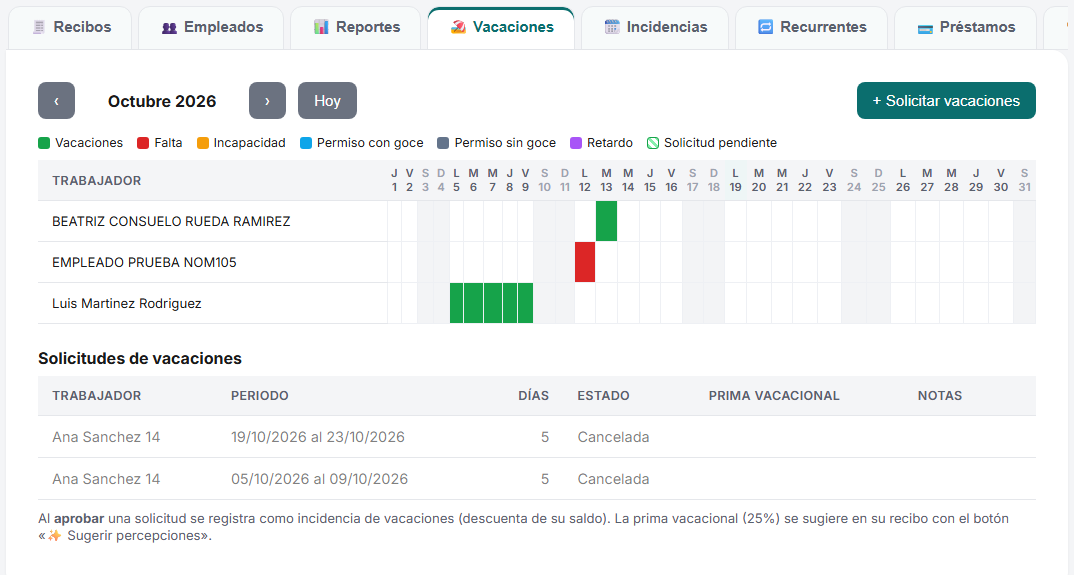Click period 05/10/2026 al 09/10/2026
This screenshot has height=575, width=1074.
(x=319, y=479)
